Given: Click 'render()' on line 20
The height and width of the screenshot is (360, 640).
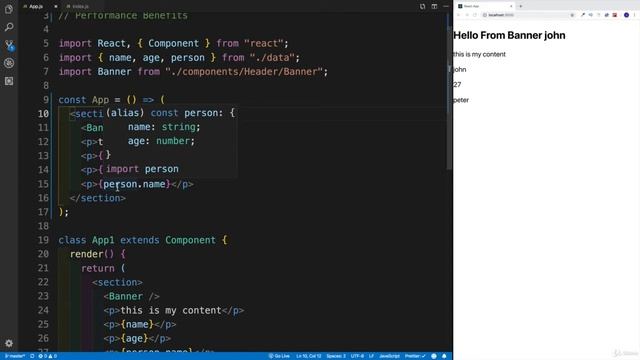Looking at the screenshot, I should pos(92,254).
